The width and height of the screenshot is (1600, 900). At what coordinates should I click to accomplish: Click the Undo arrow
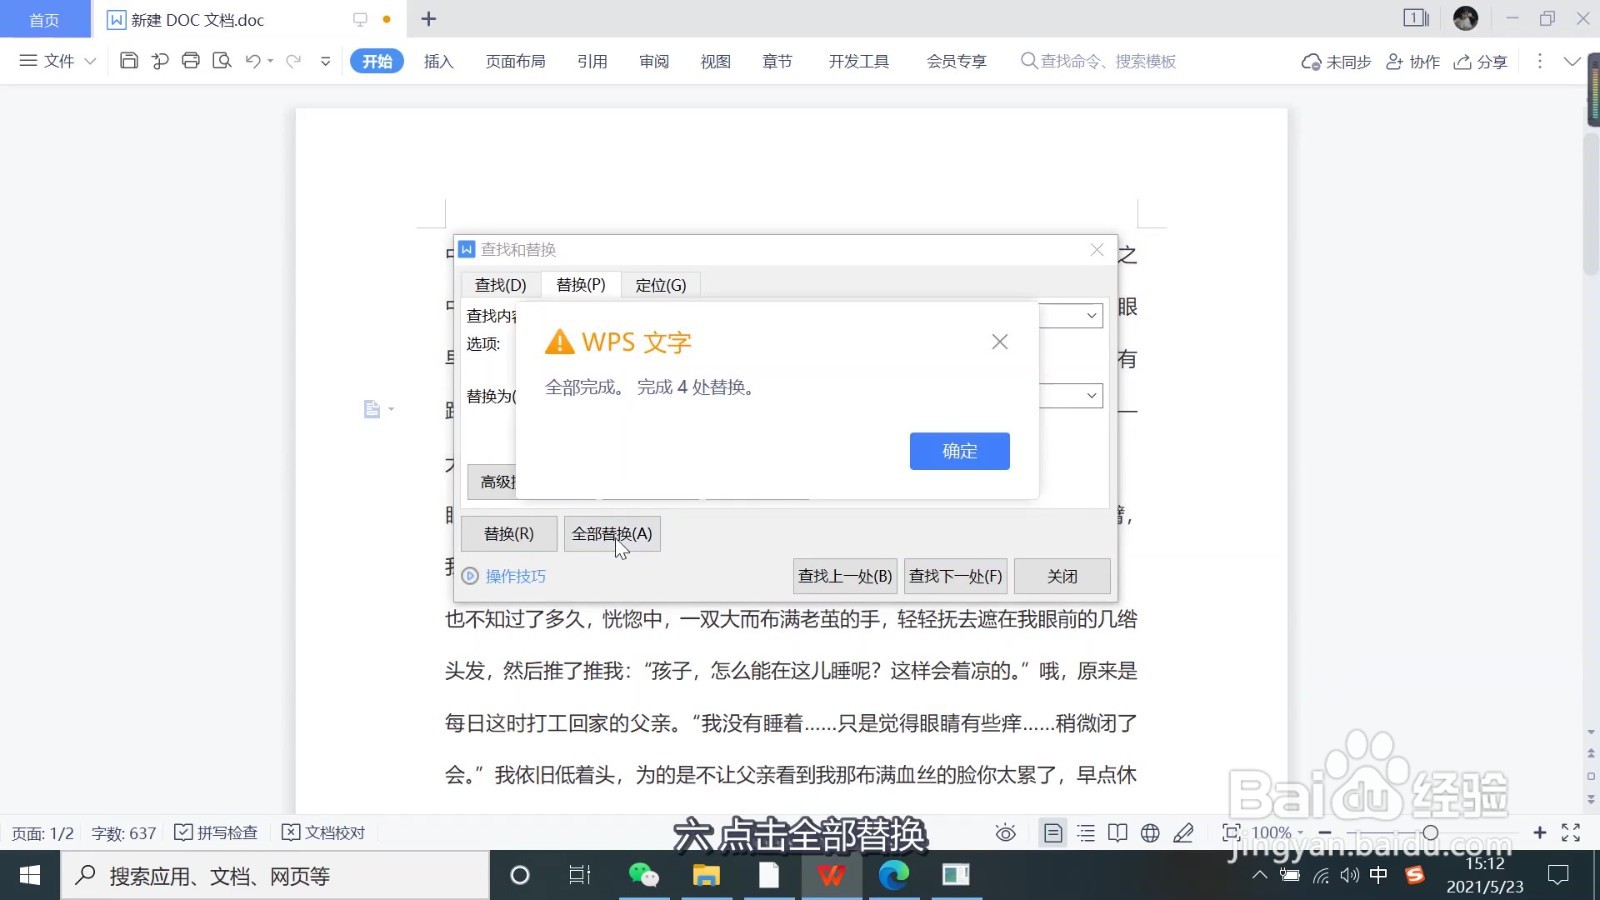[253, 61]
